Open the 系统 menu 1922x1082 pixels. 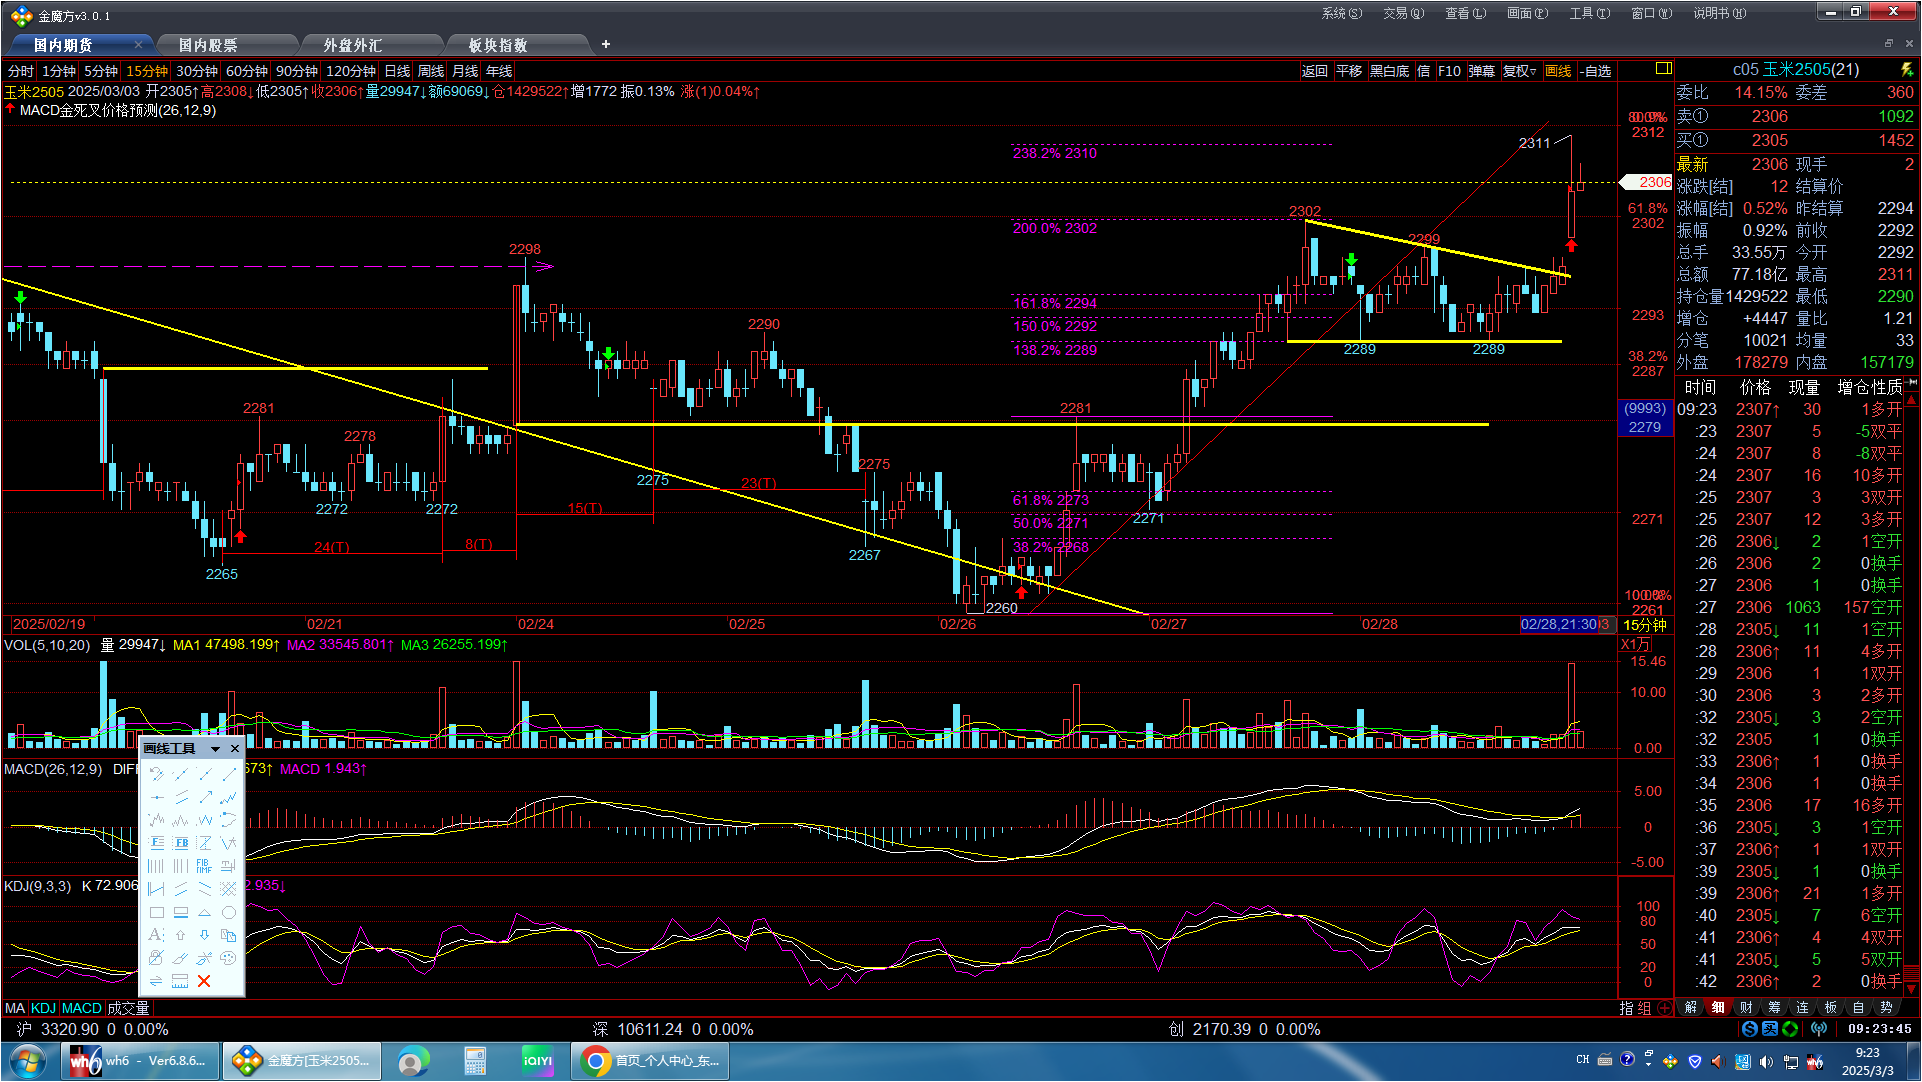click(1341, 13)
